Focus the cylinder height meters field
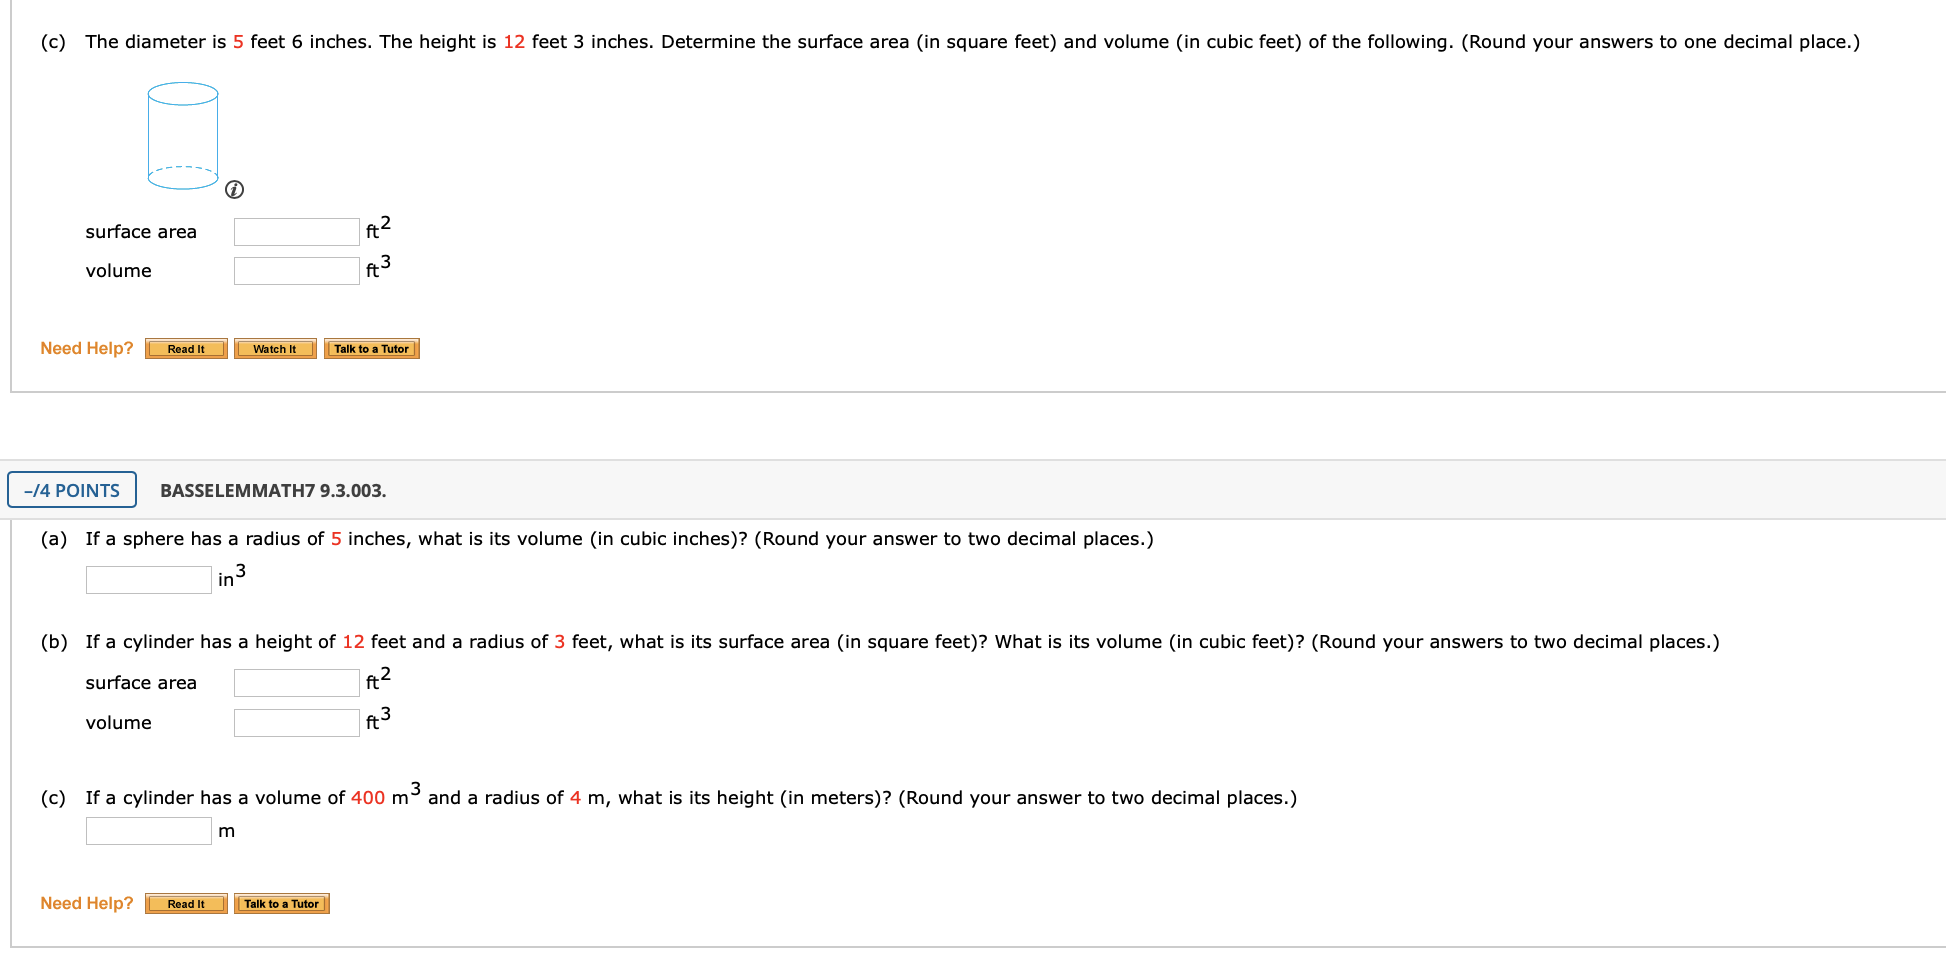1946x958 pixels. pos(149,831)
